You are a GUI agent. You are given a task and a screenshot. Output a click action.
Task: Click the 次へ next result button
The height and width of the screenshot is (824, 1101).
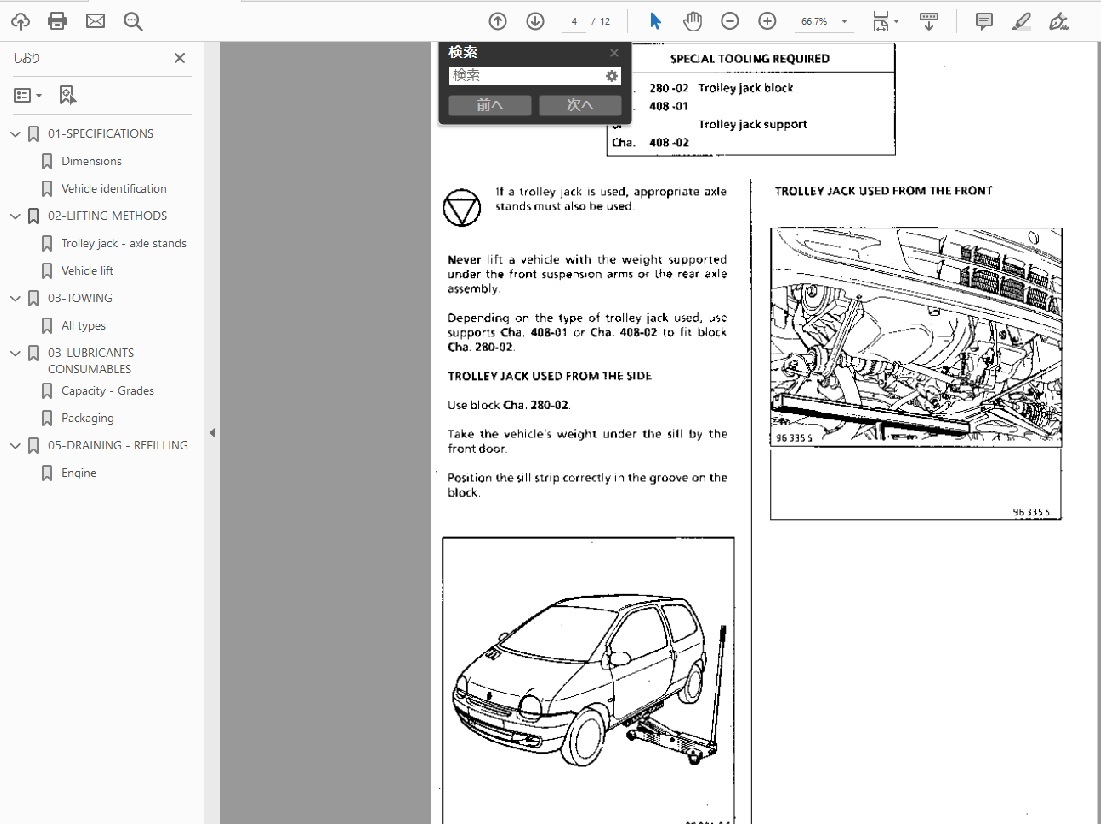(x=580, y=105)
